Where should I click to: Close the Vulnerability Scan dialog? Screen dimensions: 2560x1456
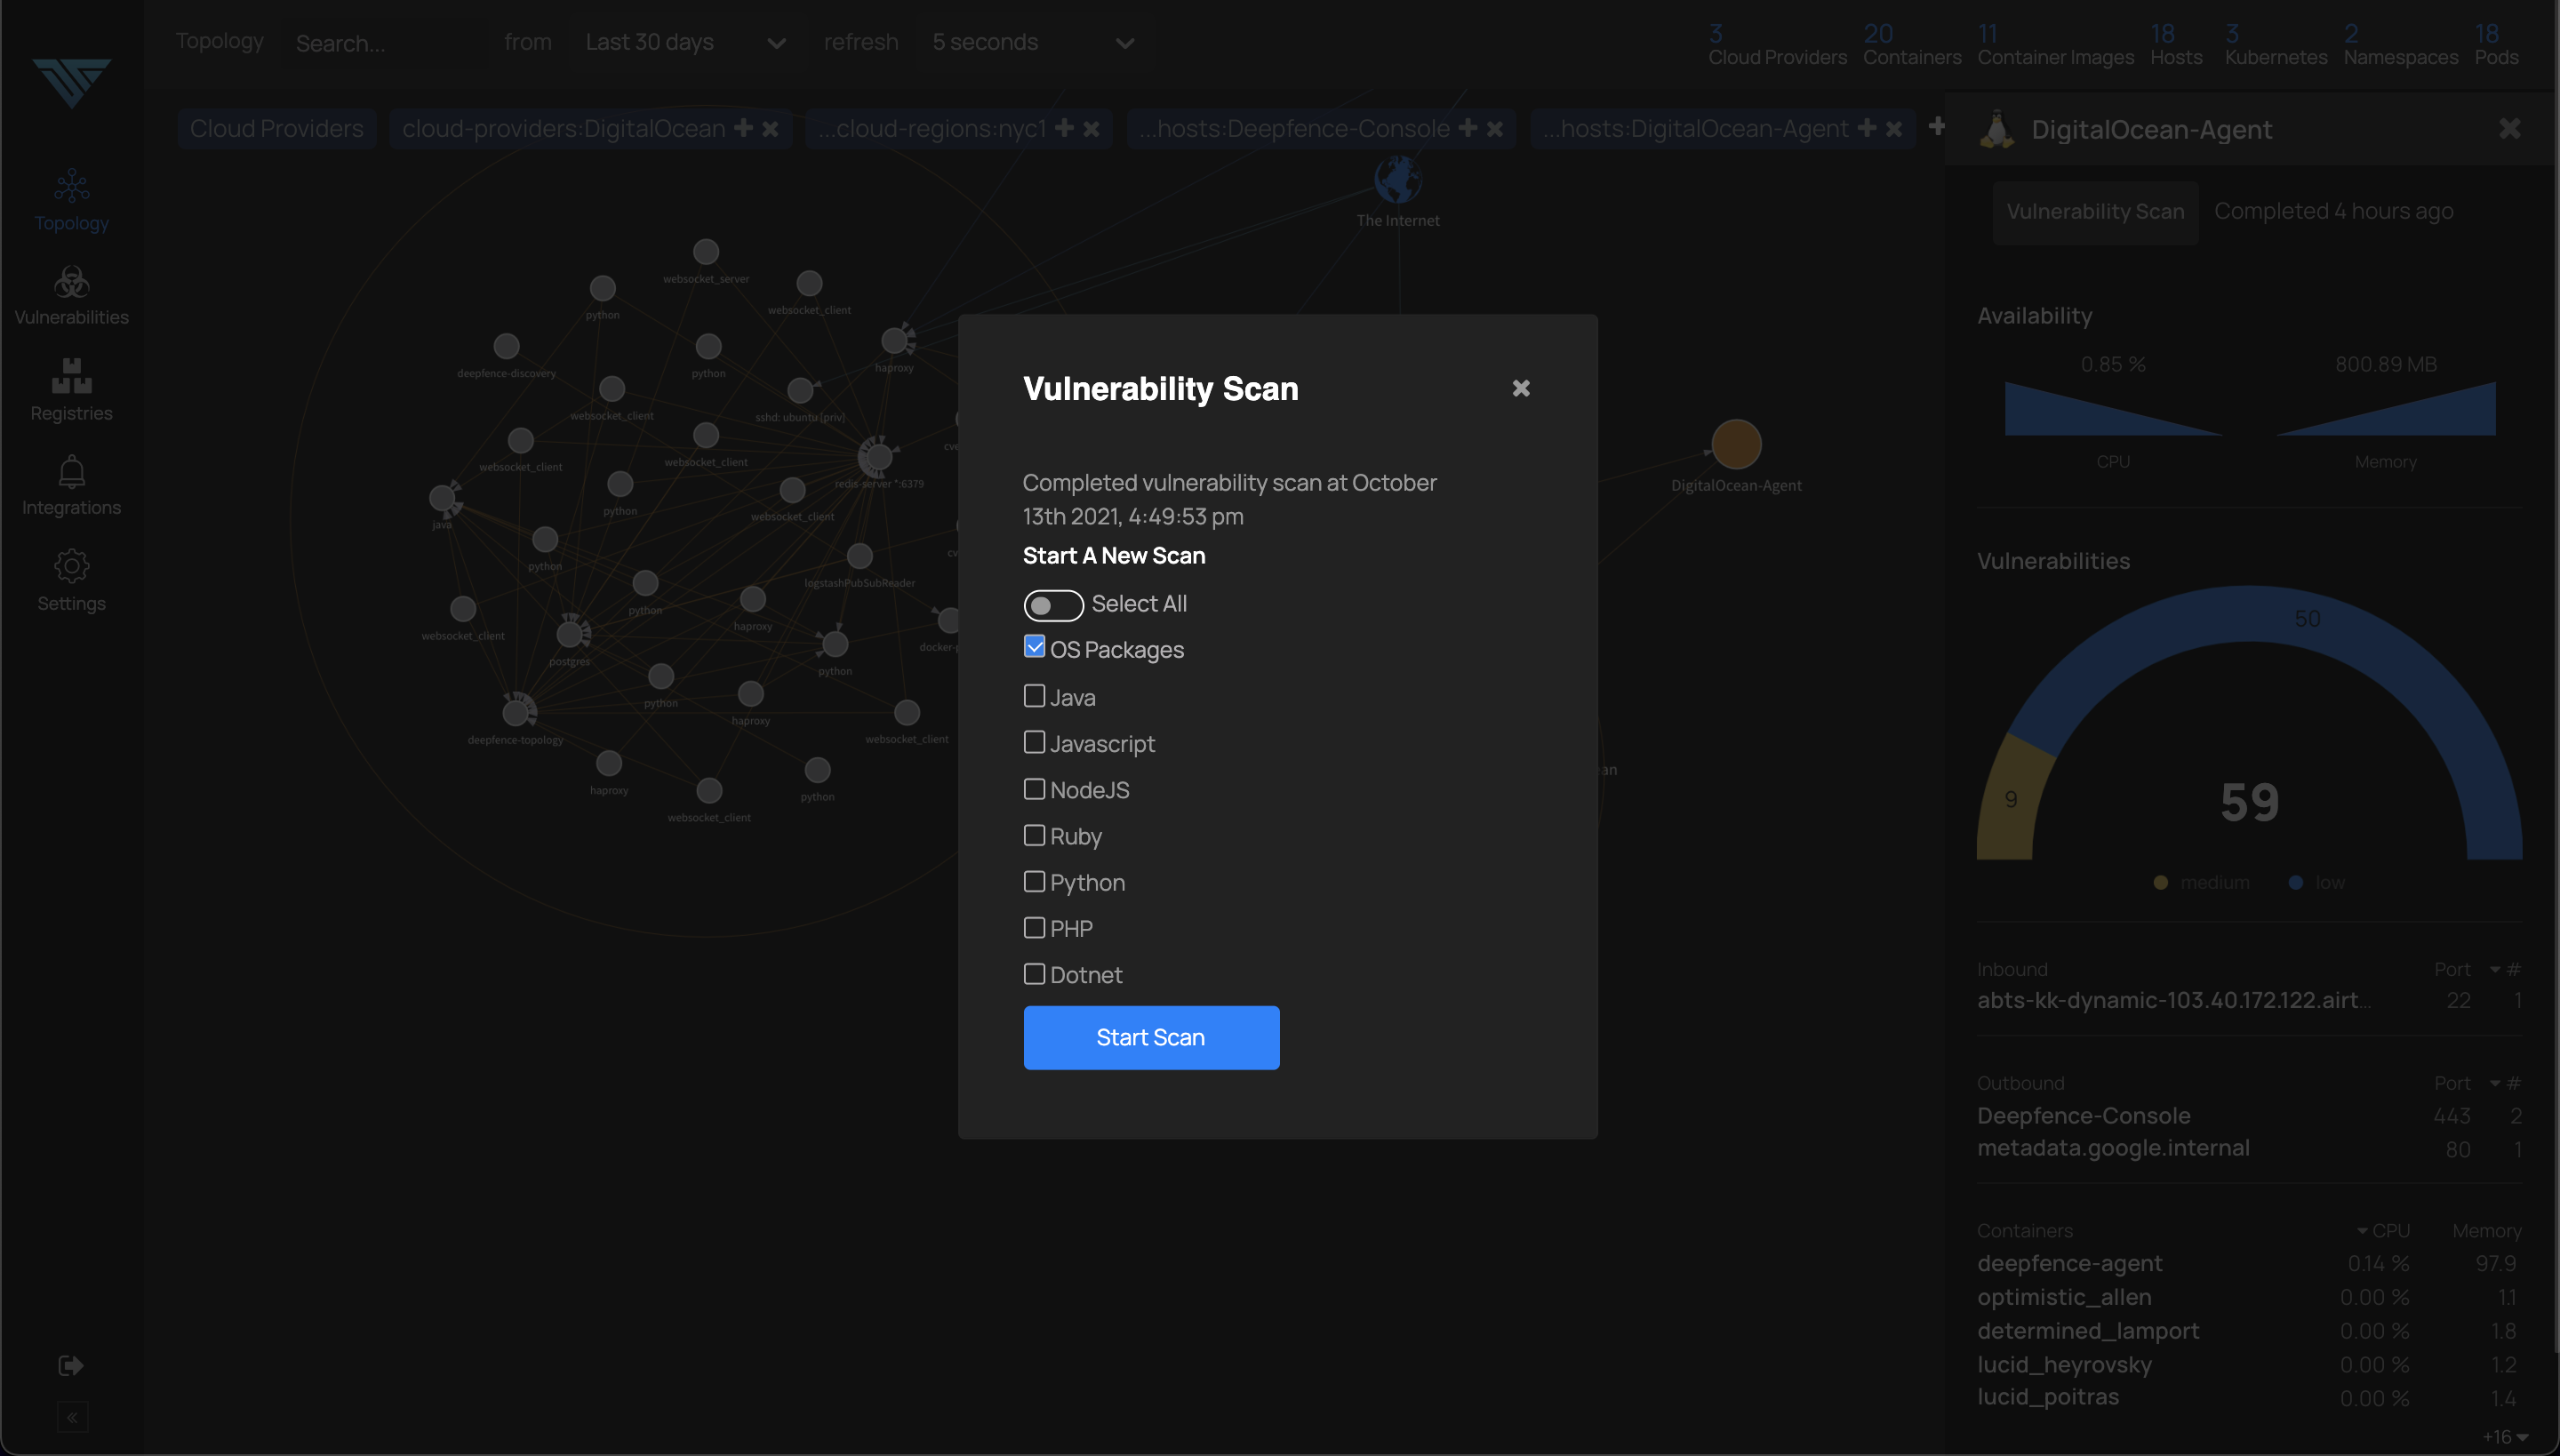point(1519,388)
